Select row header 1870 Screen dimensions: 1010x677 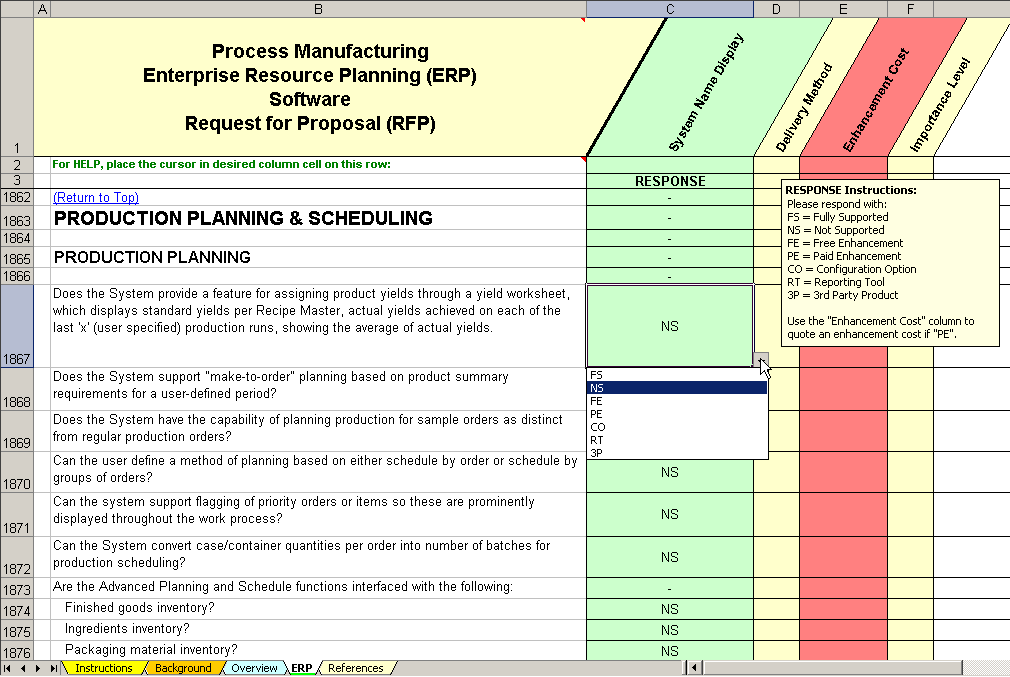[17, 472]
